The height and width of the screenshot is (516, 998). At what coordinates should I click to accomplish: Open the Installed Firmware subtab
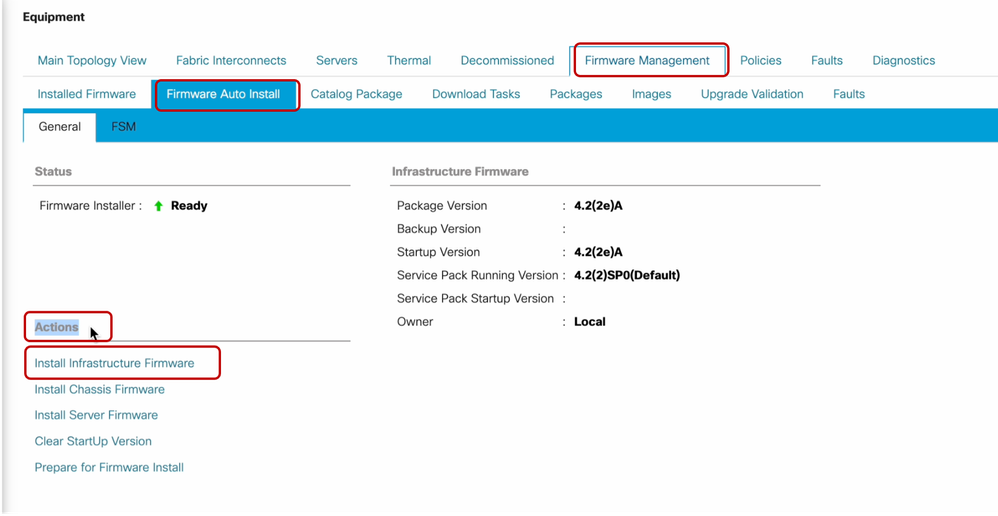click(87, 94)
